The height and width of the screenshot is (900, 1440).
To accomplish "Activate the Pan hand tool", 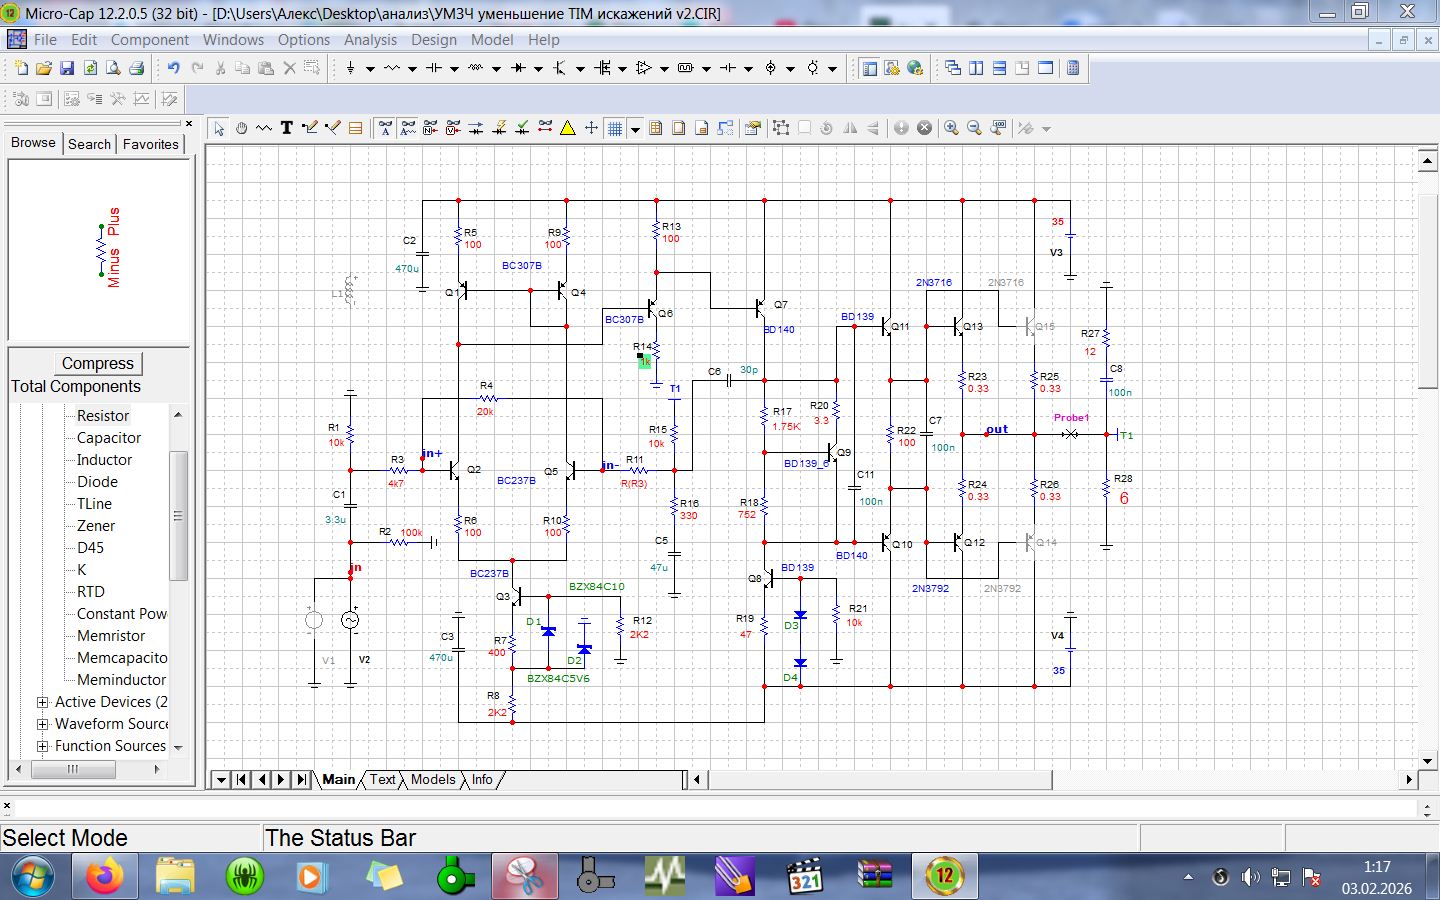I will pyautogui.click(x=241, y=128).
